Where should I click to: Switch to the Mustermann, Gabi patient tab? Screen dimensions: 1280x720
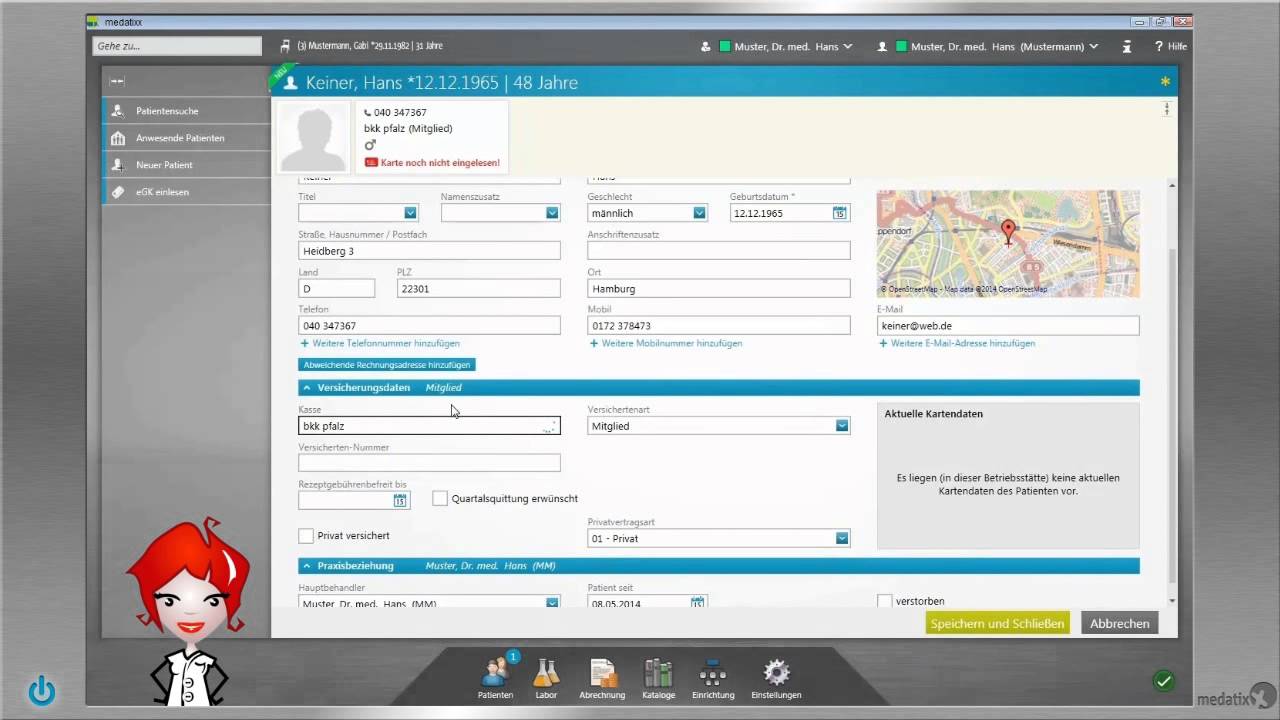pyautogui.click(x=370, y=46)
